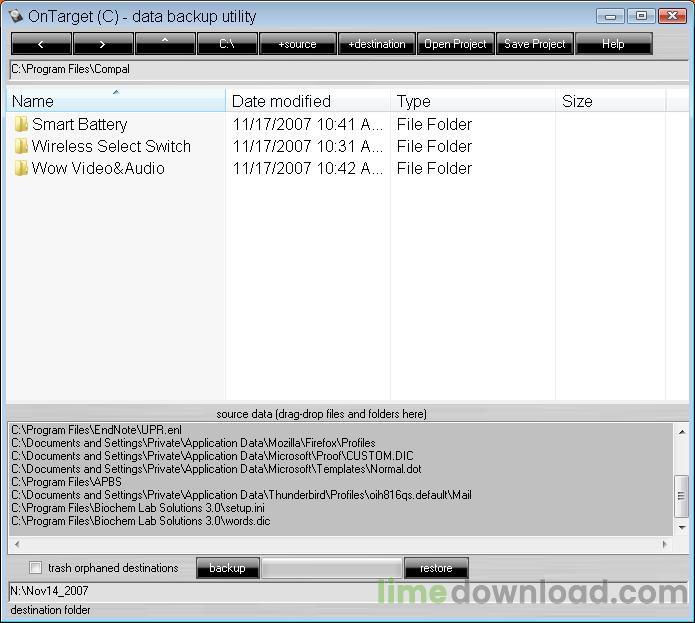Sort by the Type column header
Viewport: 695px width, 623px height.
pos(472,101)
